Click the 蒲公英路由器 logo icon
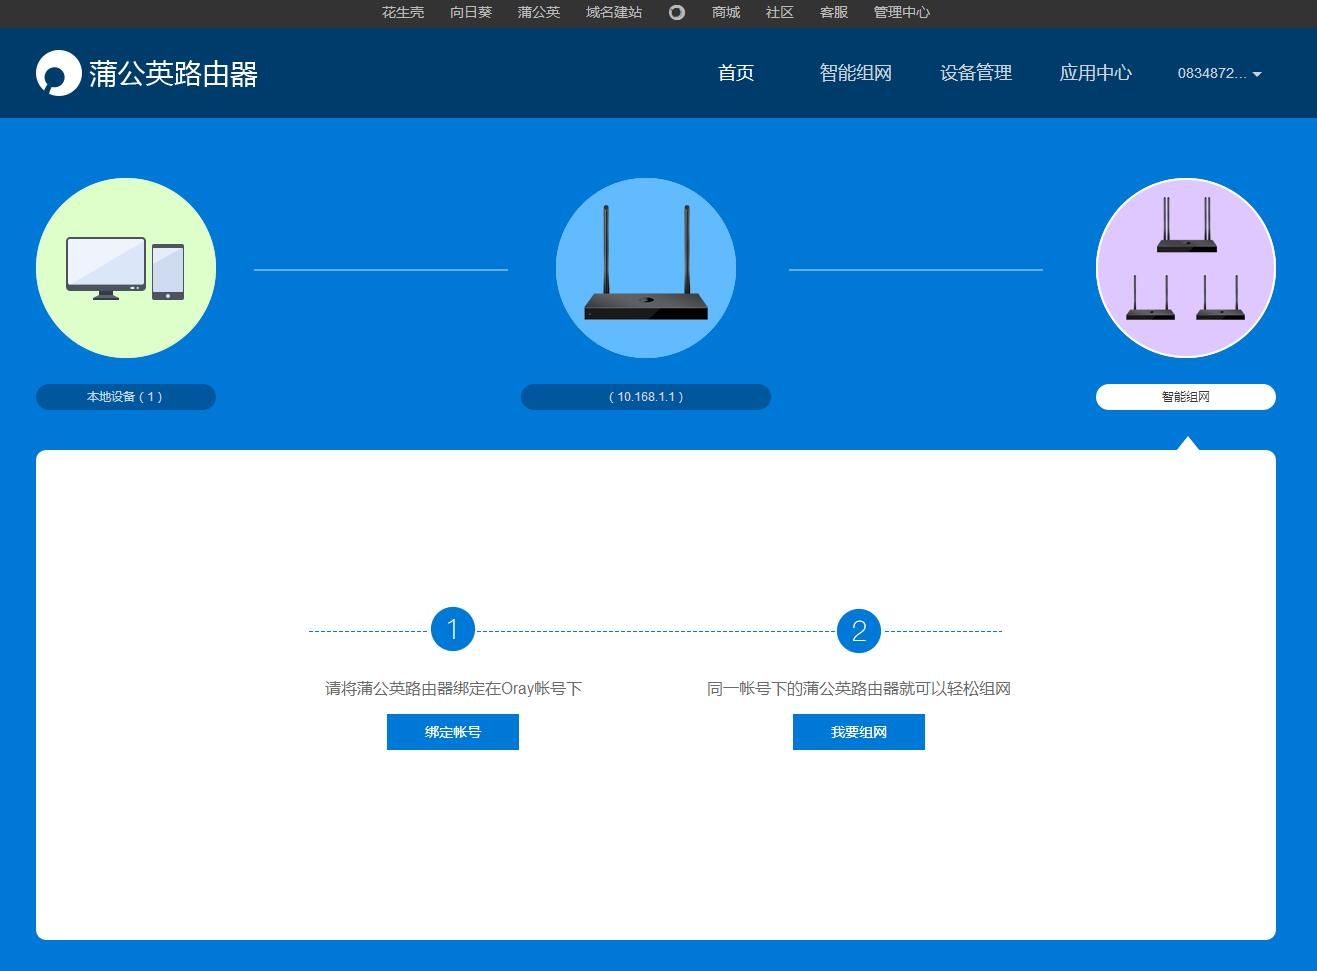The image size is (1317, 971). coord(58,73)
